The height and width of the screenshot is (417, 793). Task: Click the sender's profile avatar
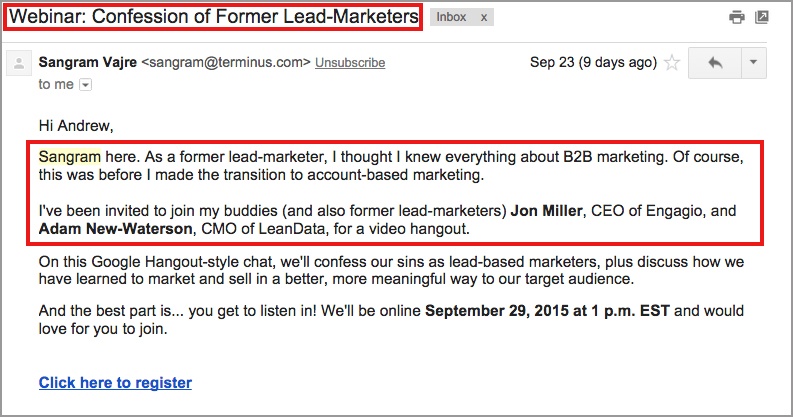(x=17, y=64)
